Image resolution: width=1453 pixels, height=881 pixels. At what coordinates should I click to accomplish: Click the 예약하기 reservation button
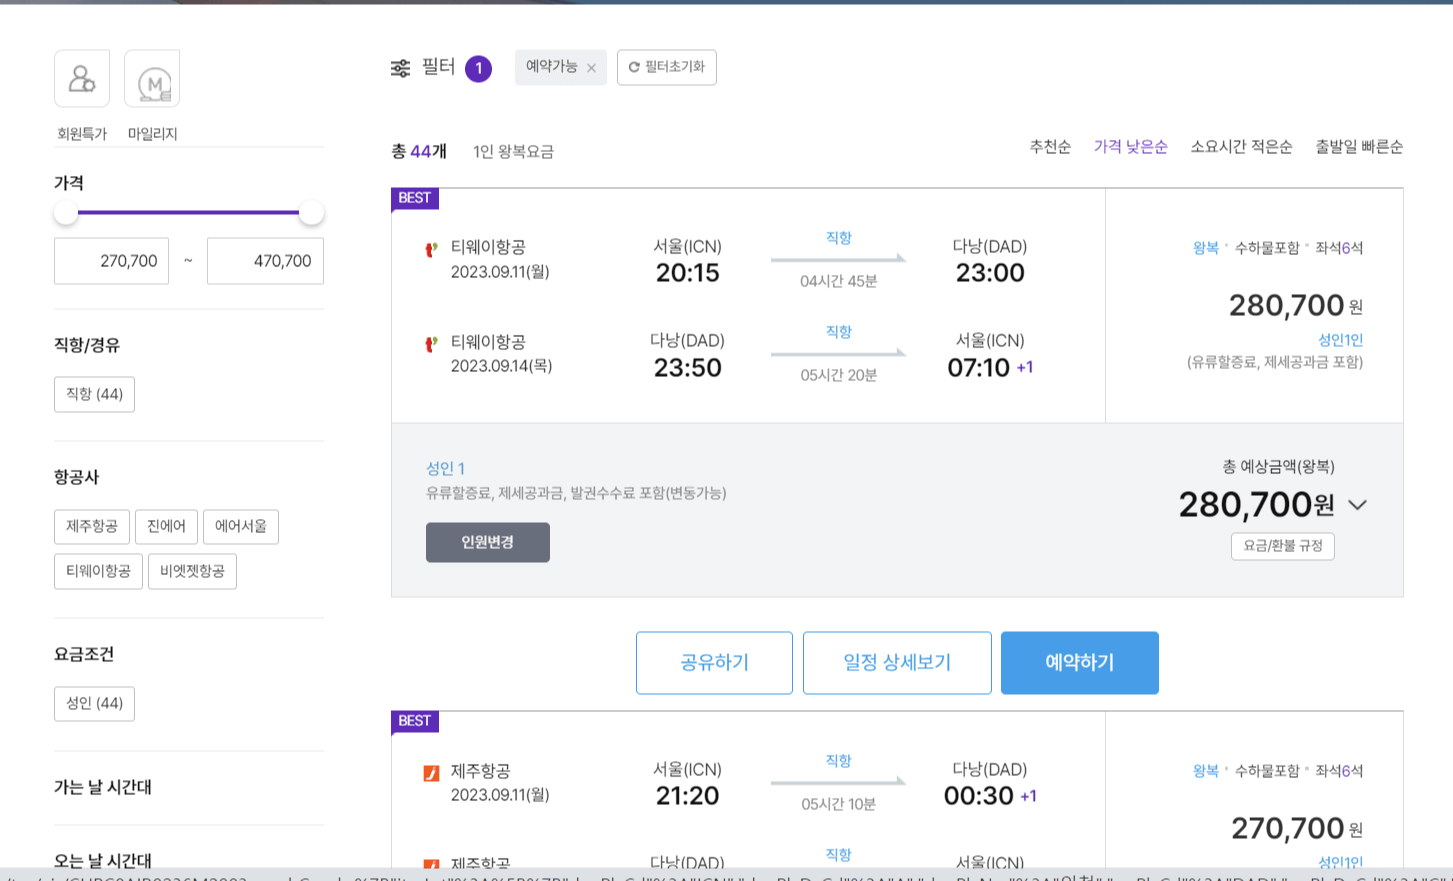pos(1079,662)
